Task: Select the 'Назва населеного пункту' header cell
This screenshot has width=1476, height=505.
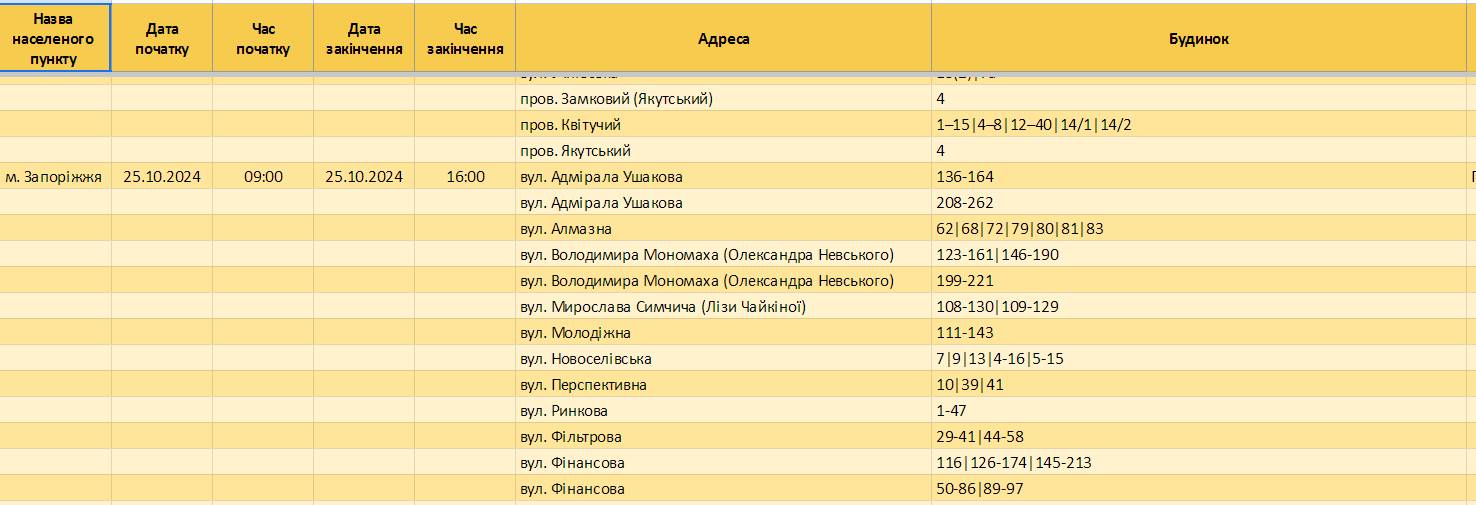Action: (55, 38)
